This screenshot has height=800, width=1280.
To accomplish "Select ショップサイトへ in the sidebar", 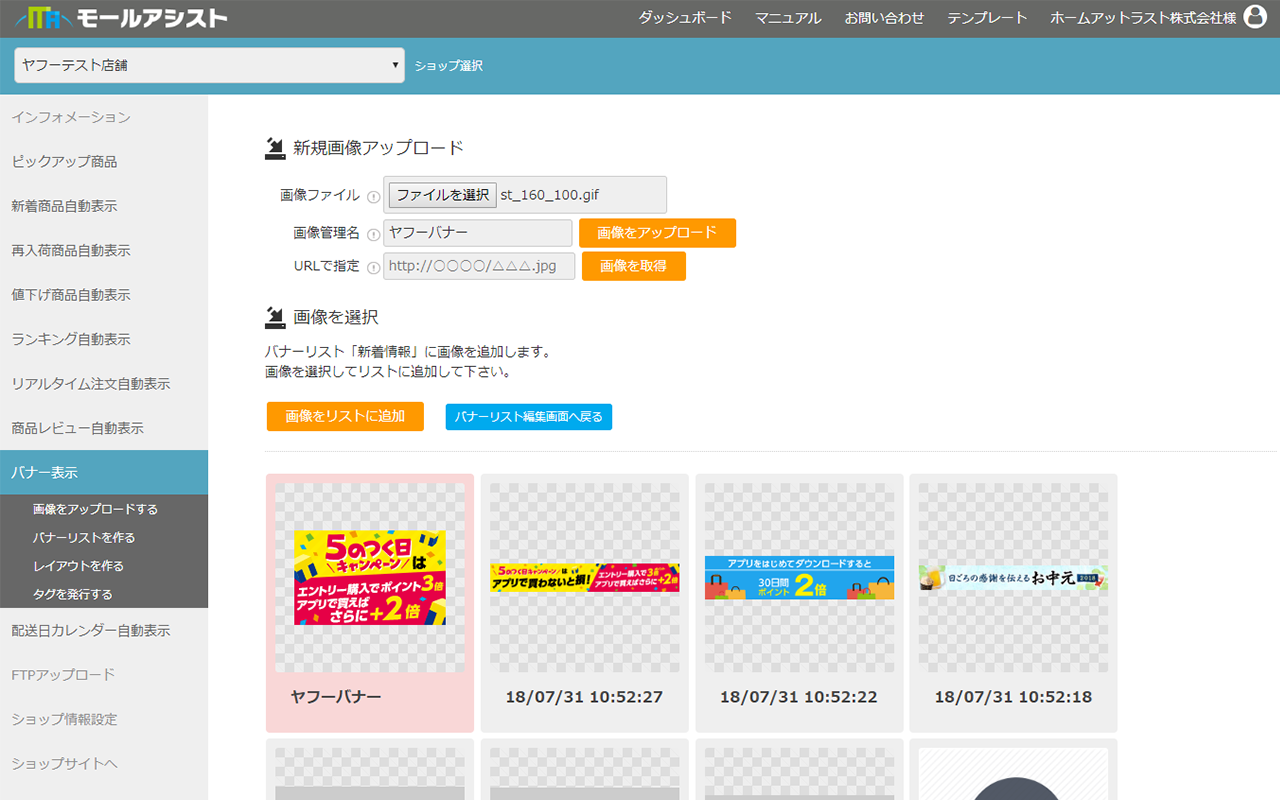I will [104, 764].
